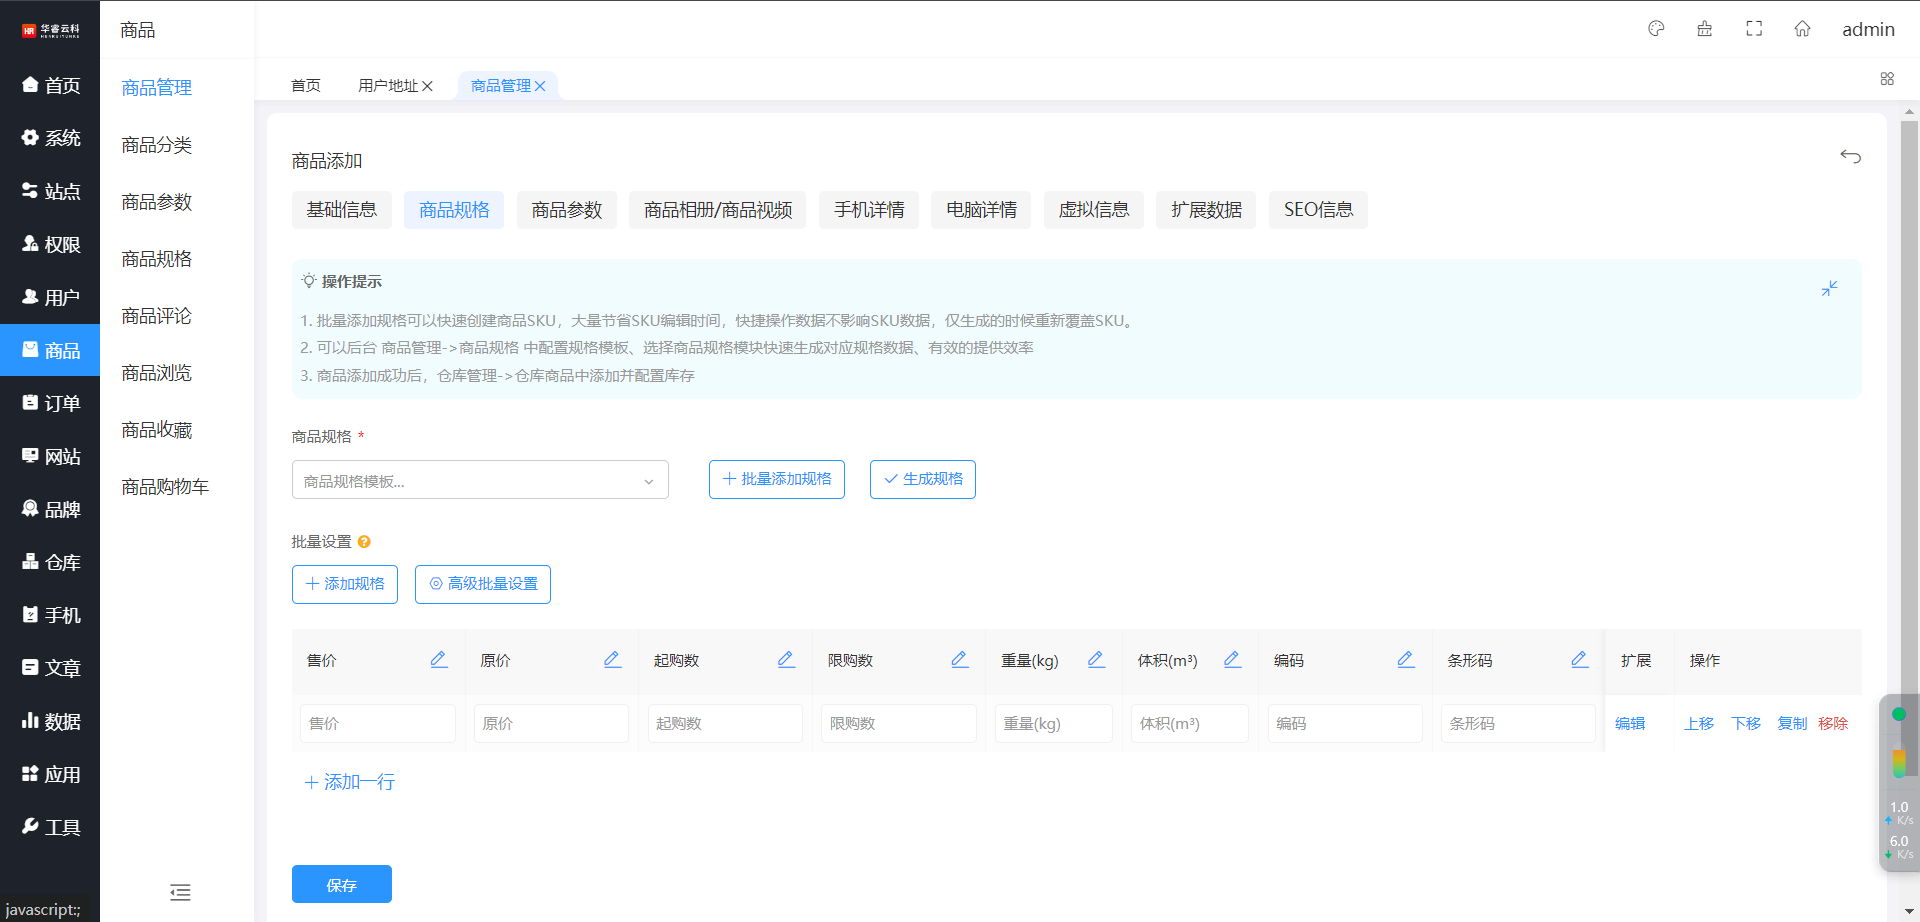Image resolution: width=1920 pixels, height=922 pixels.
Task: Click the theme palette icon in header
Action: (x=1656, y=29)
